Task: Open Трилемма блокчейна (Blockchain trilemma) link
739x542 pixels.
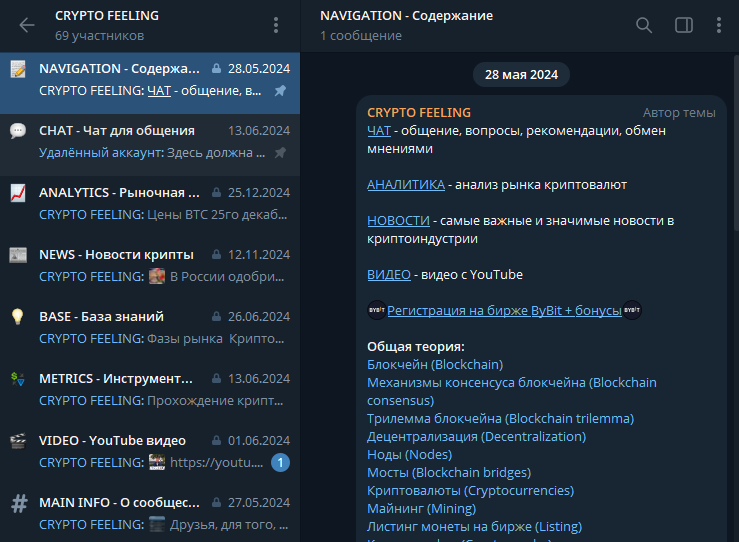Action: (501, 419)
